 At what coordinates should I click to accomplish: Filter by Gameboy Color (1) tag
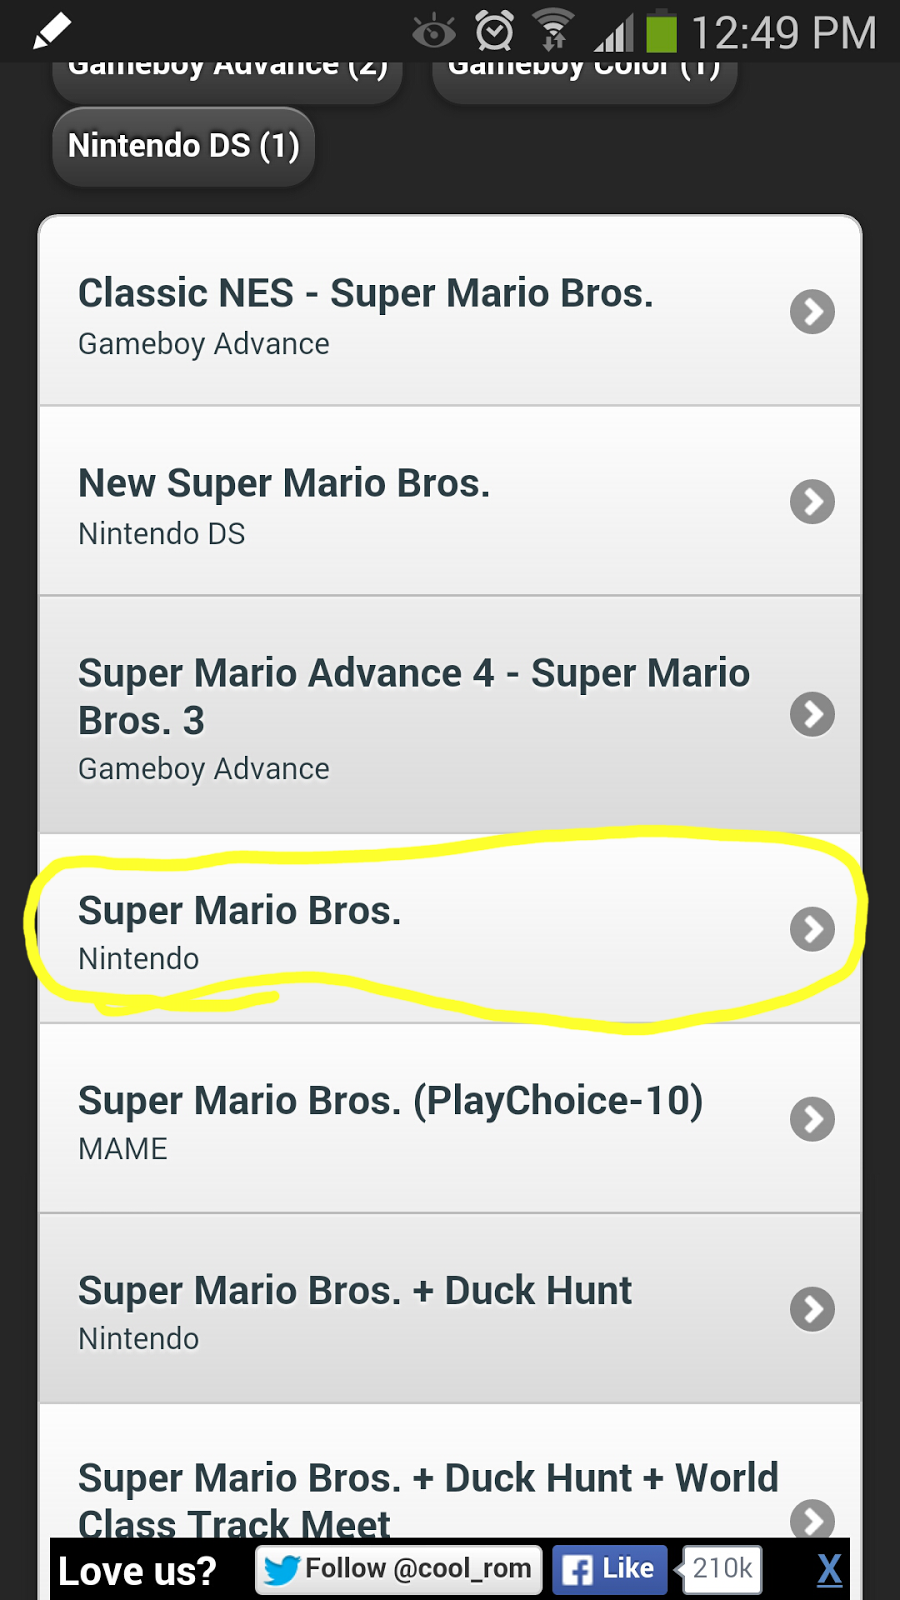point(584,72)
